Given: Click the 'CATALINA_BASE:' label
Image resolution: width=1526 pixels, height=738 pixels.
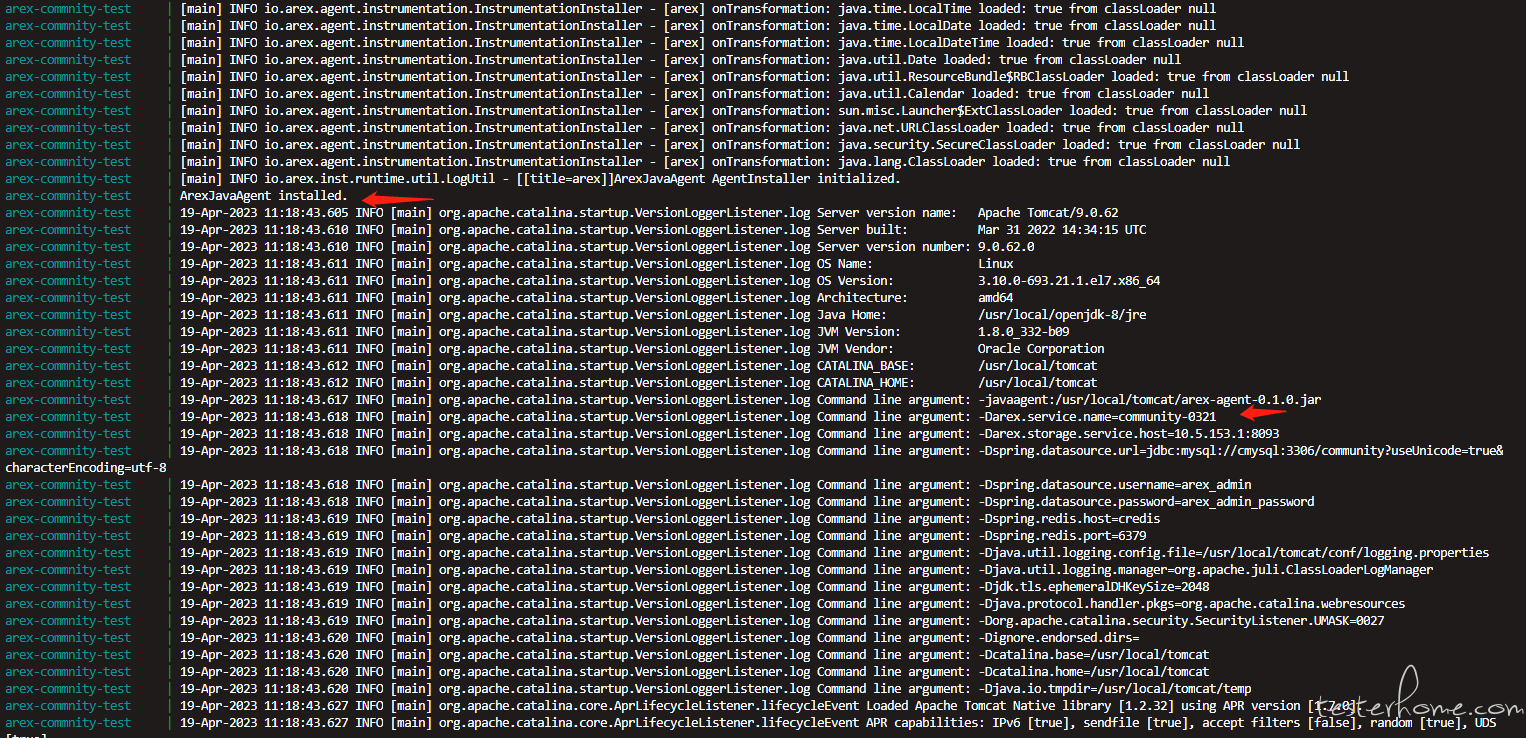Looking at the screenshot, I should [866, 365].
